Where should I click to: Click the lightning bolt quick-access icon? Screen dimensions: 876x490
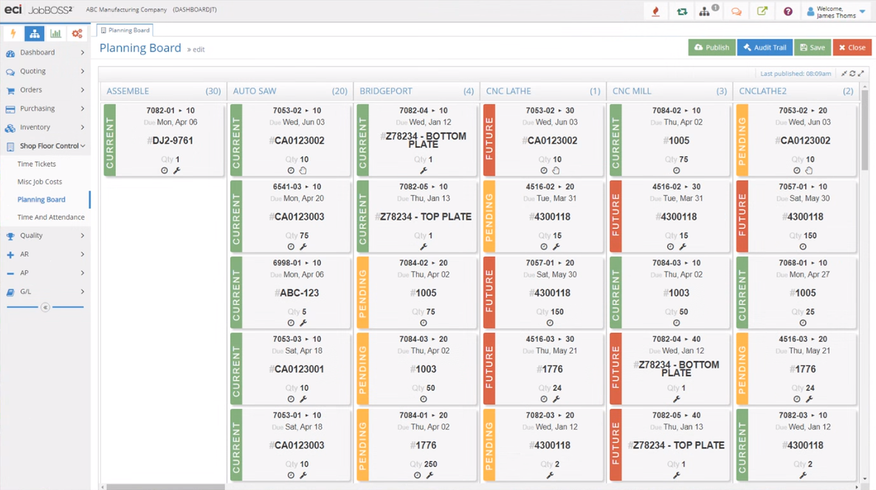[12, 33]
